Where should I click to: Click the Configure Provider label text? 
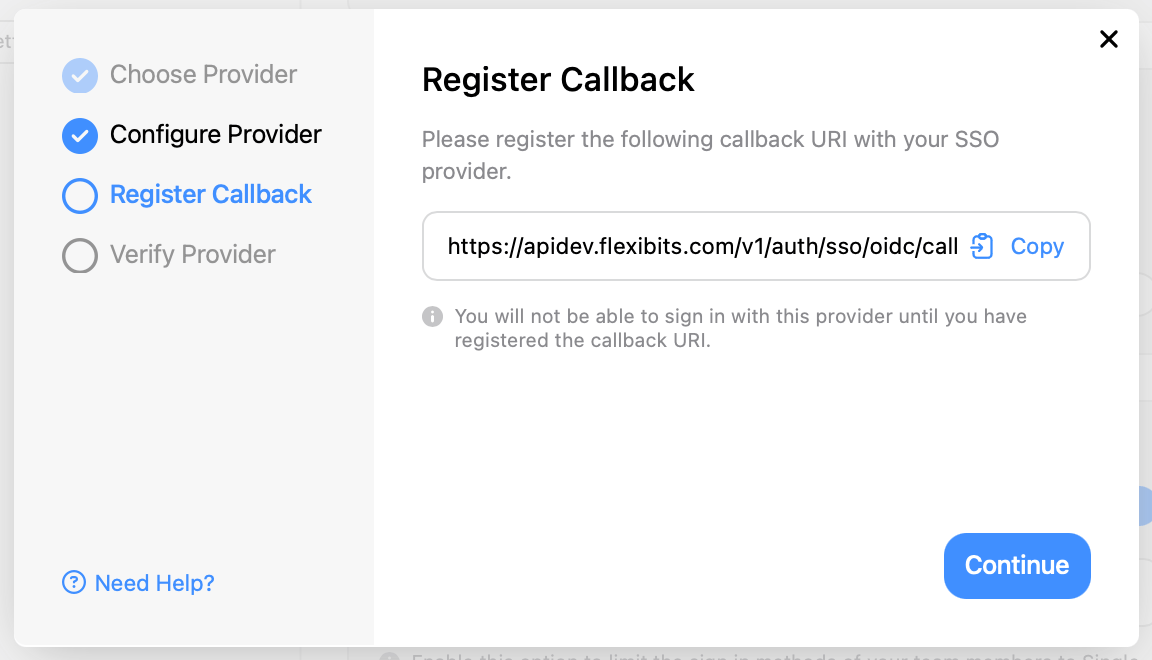coord(215,135)
